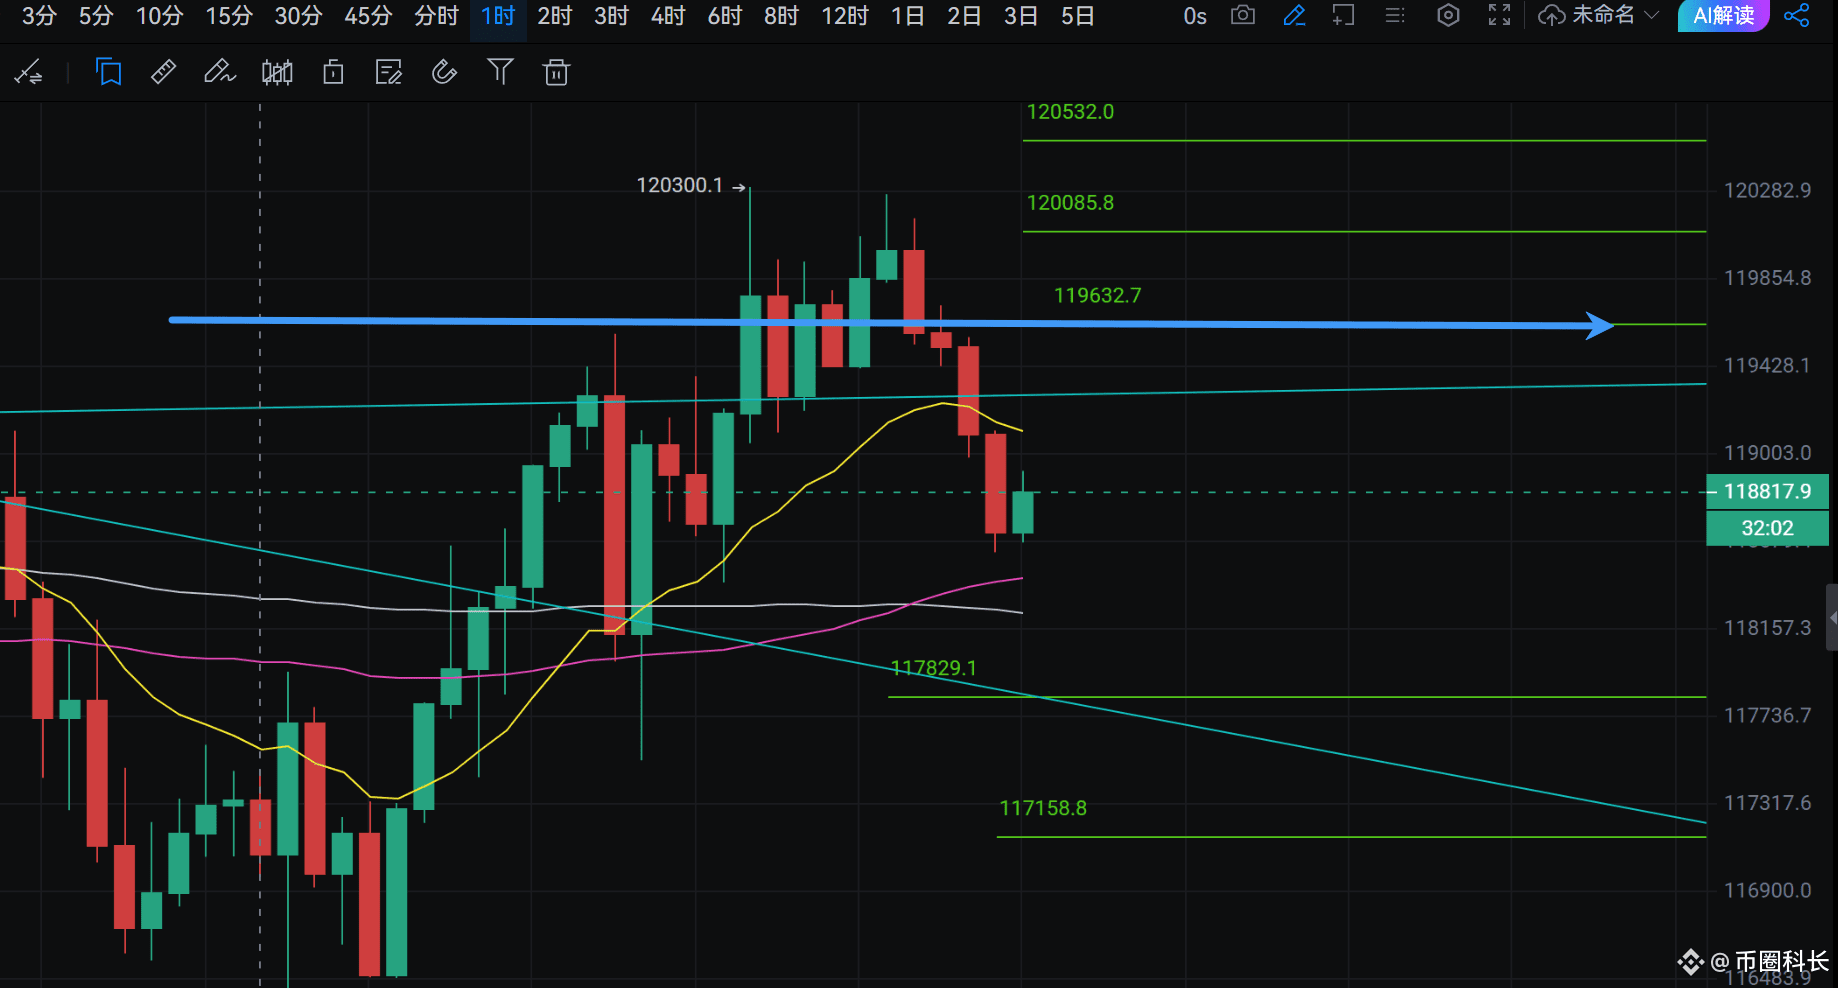Select the 117829.1 support level label
This screenshot has height=988, width=1838.
(x=933, y=668)
